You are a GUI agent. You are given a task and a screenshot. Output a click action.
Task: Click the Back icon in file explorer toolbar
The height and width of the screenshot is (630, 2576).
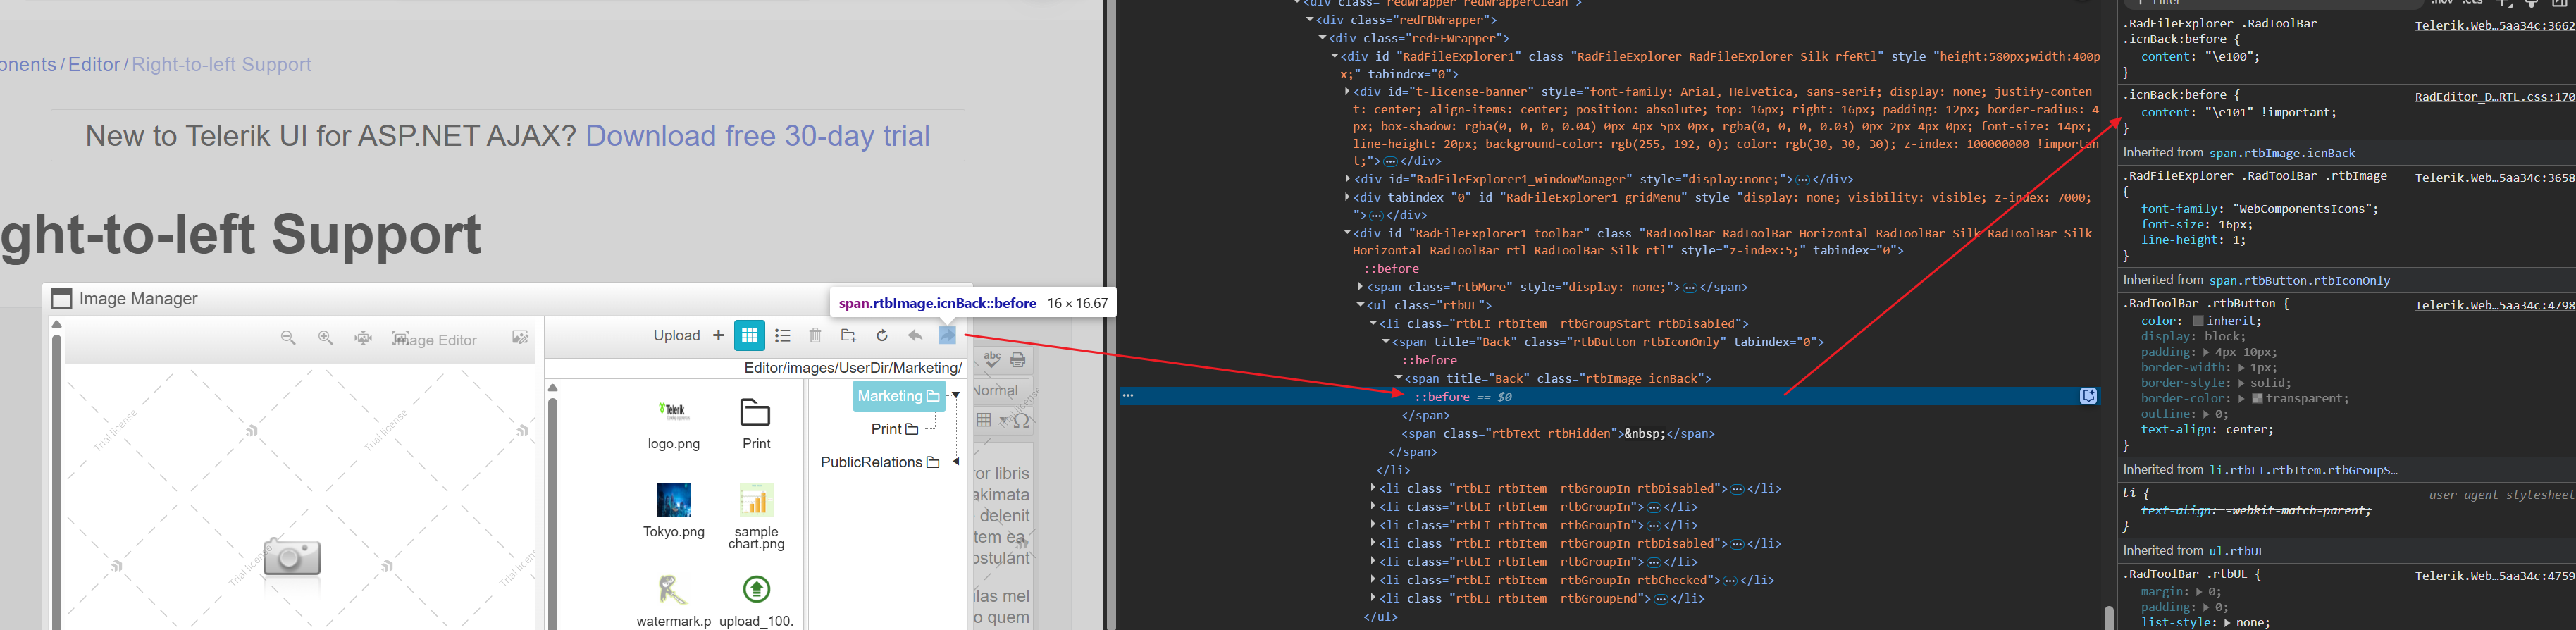947,335
